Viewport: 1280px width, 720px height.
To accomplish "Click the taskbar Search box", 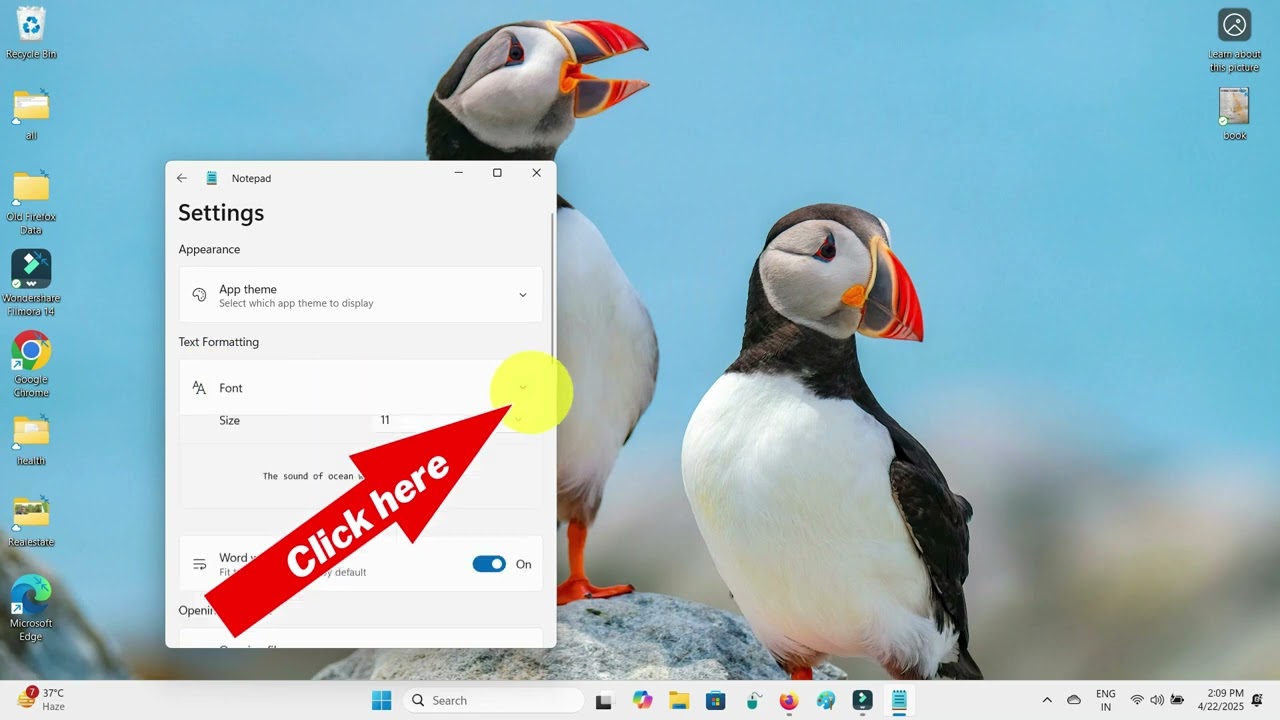I will [493, 700].
